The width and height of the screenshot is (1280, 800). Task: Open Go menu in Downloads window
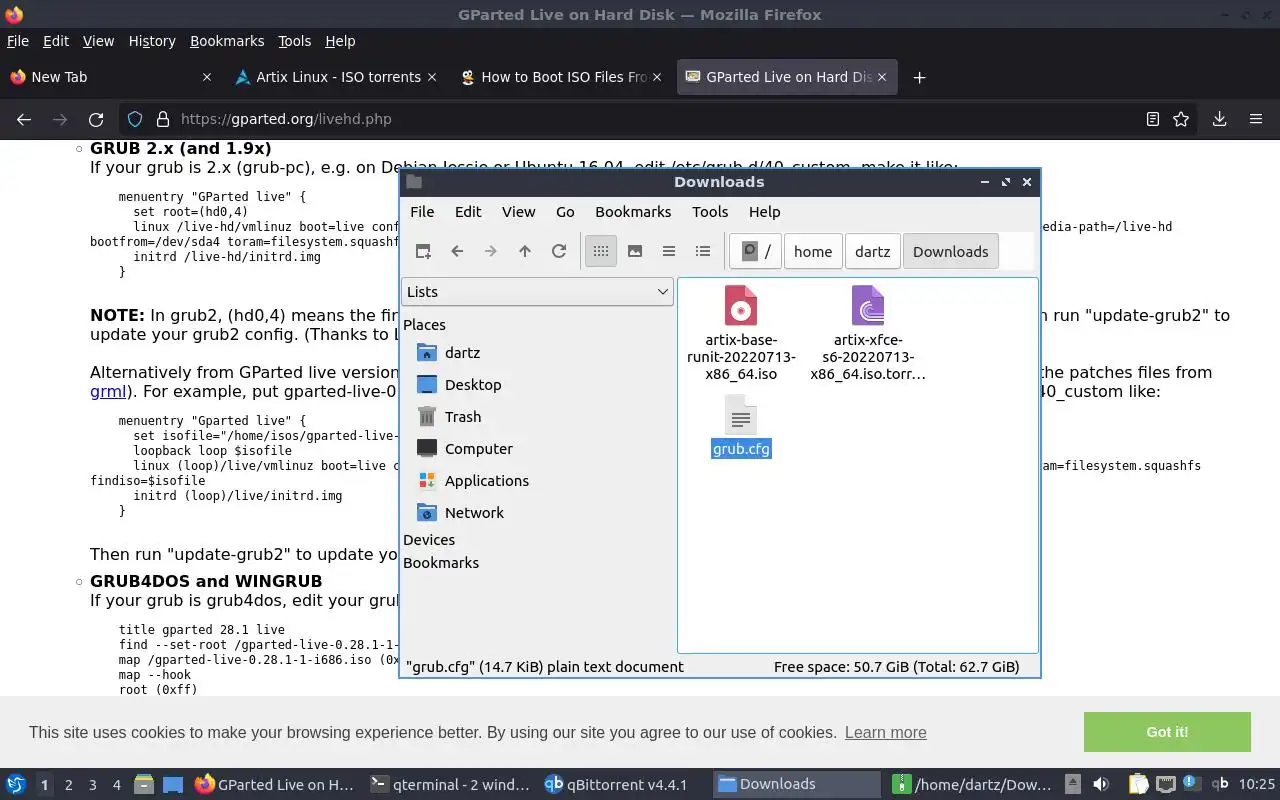[x=565, y=211]
